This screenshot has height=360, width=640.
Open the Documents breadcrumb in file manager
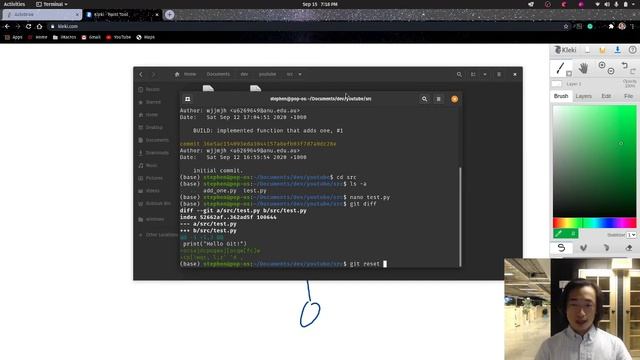click(218, 74)
